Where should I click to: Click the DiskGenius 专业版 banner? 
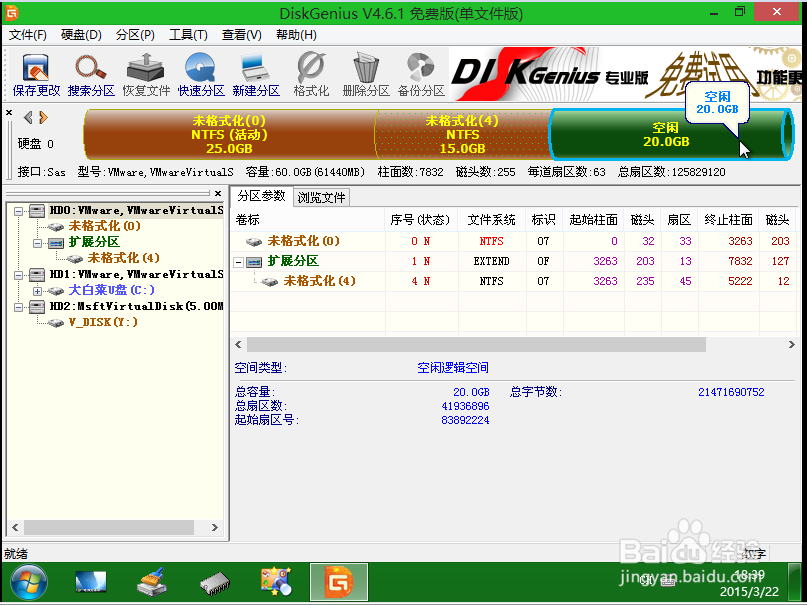[x=625, y=74]
